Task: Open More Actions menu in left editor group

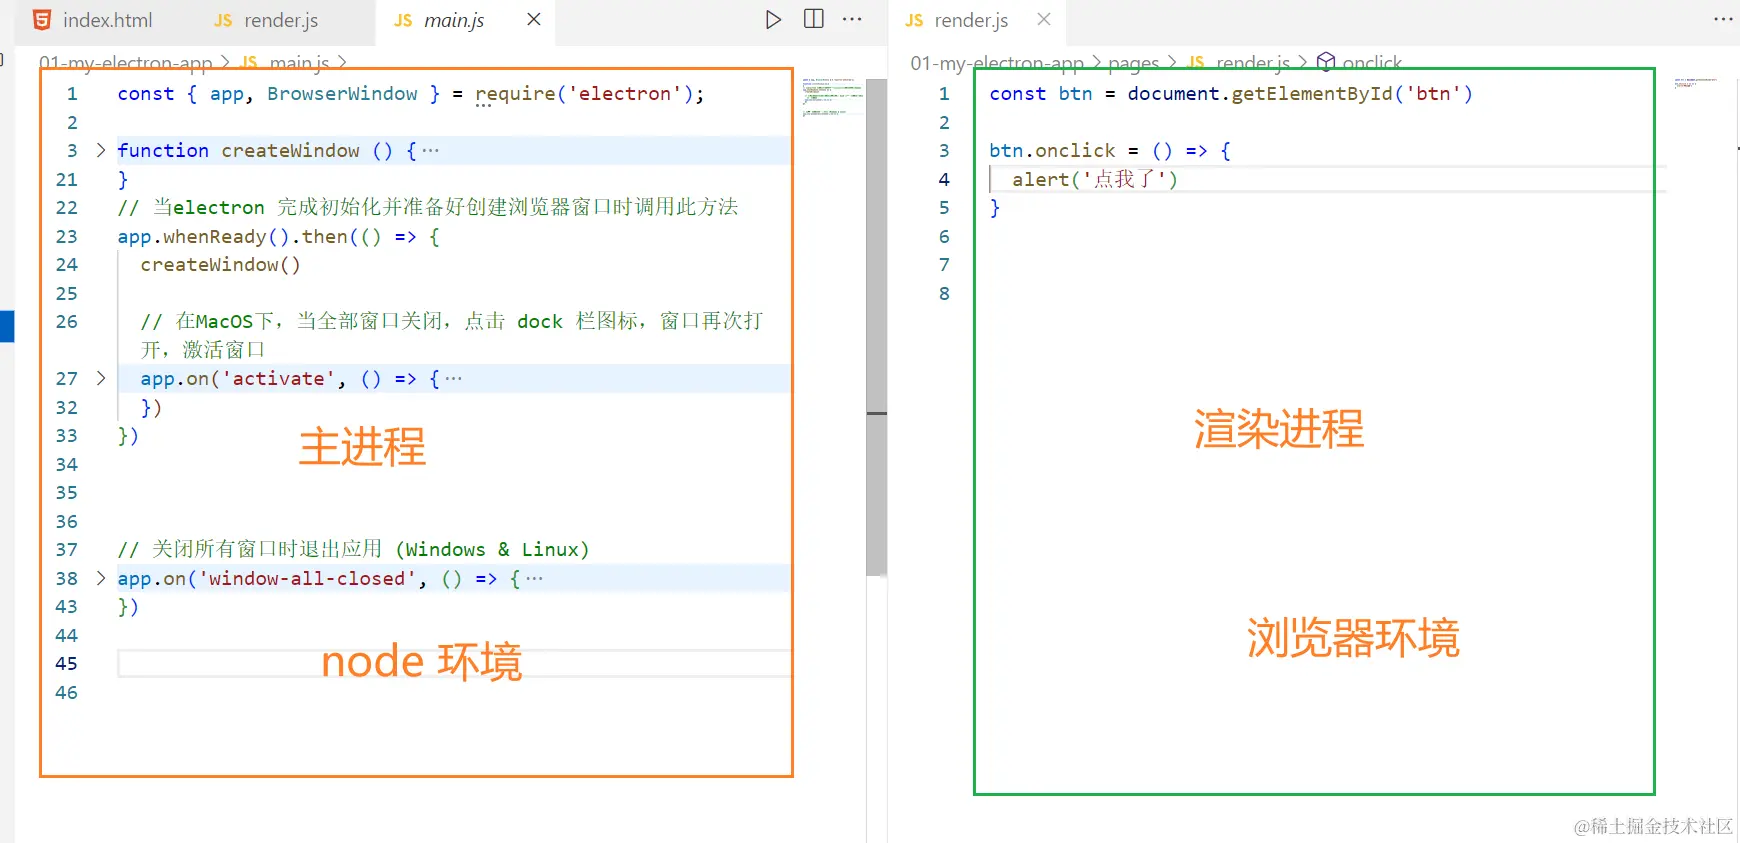Action: pyautogui.click(x=852, y=19)
